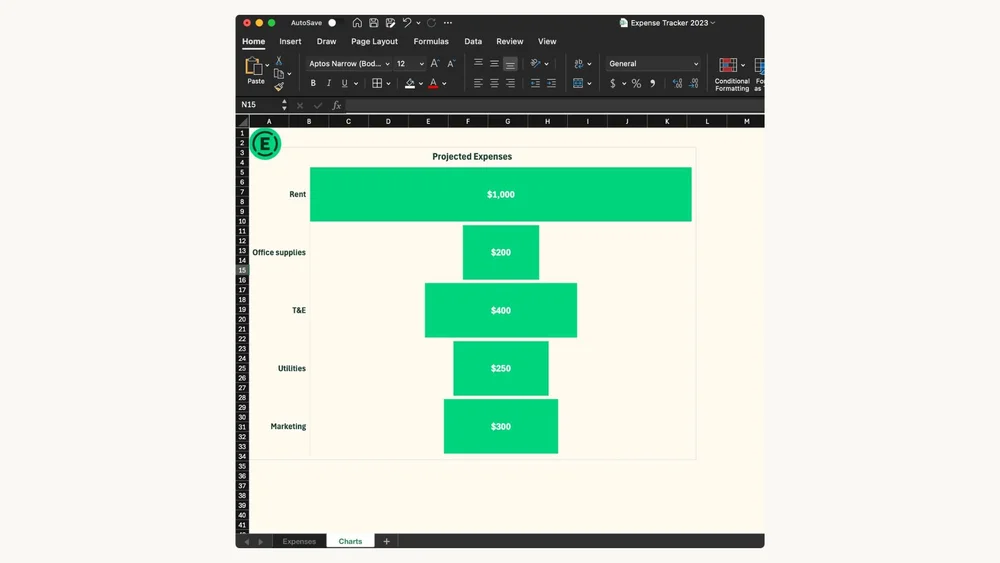This screenshot has height=563, width=1000.
Task: Open the Page Layout tab
Action: (x=374, y=41)
